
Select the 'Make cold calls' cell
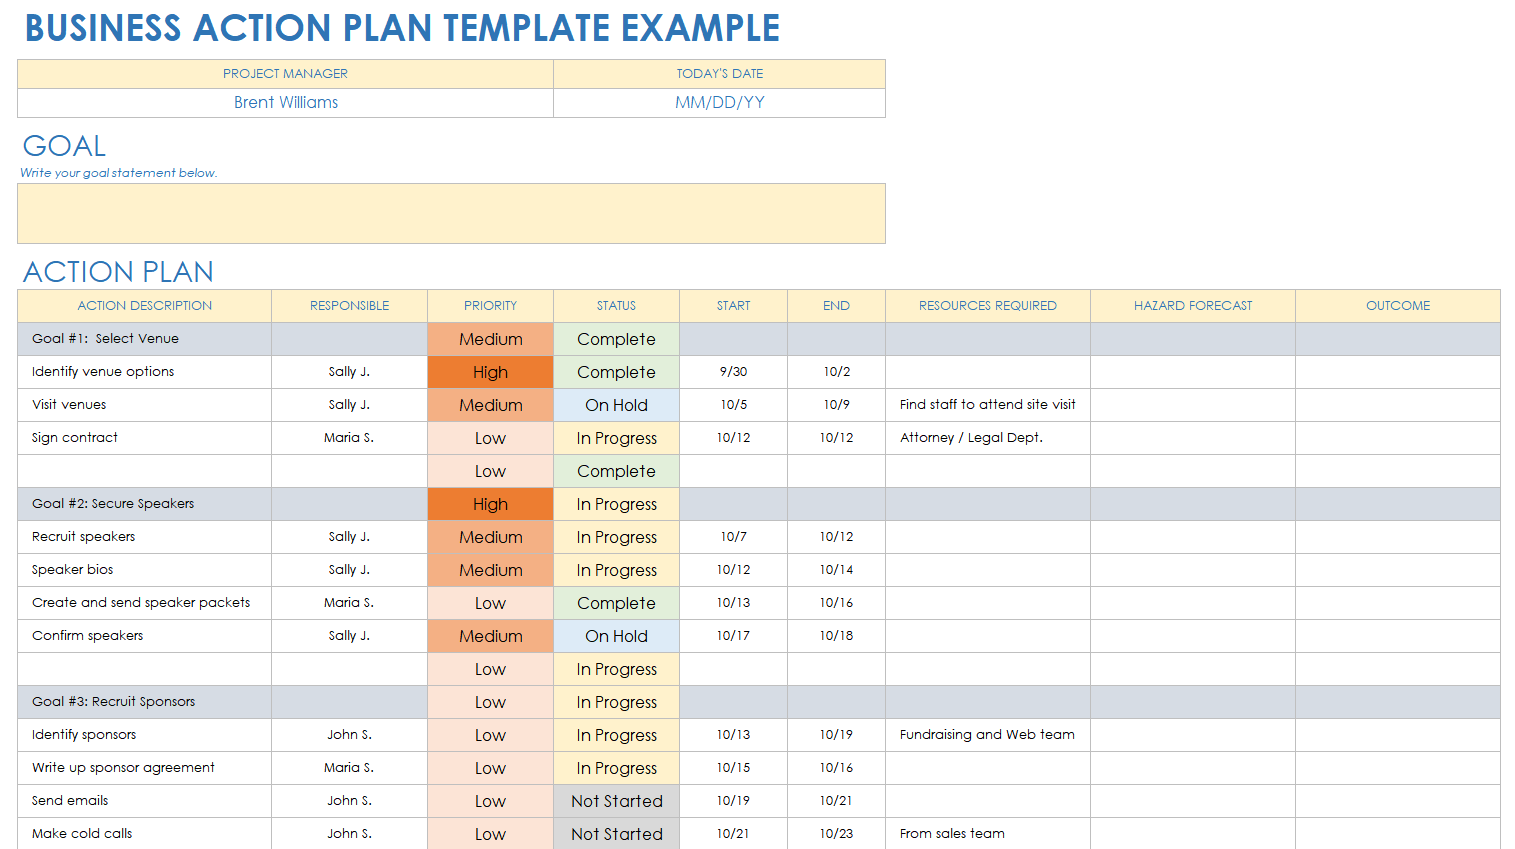coord(145,834)
